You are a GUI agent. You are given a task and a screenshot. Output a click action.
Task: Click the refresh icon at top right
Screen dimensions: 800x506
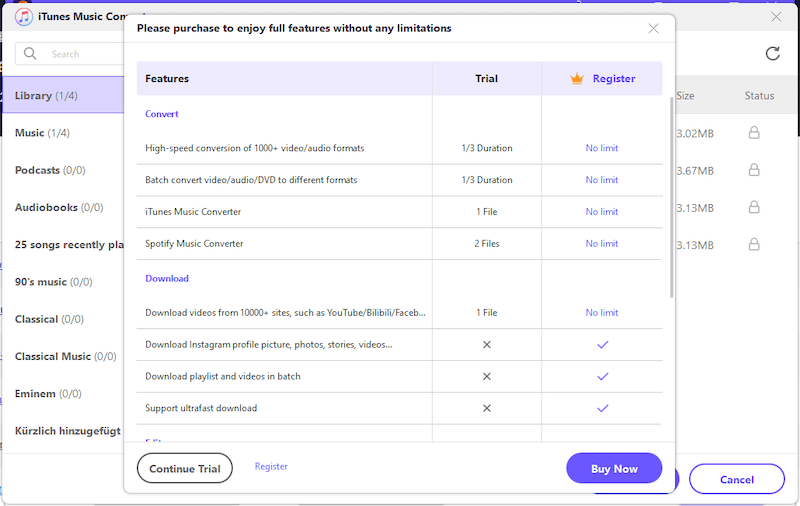(x=772, y=54)
